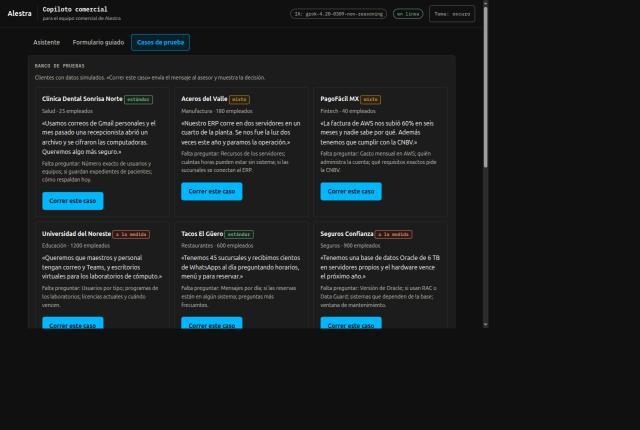Click the Clínica Dental Sonrisa Norte title

click(82, 99)
